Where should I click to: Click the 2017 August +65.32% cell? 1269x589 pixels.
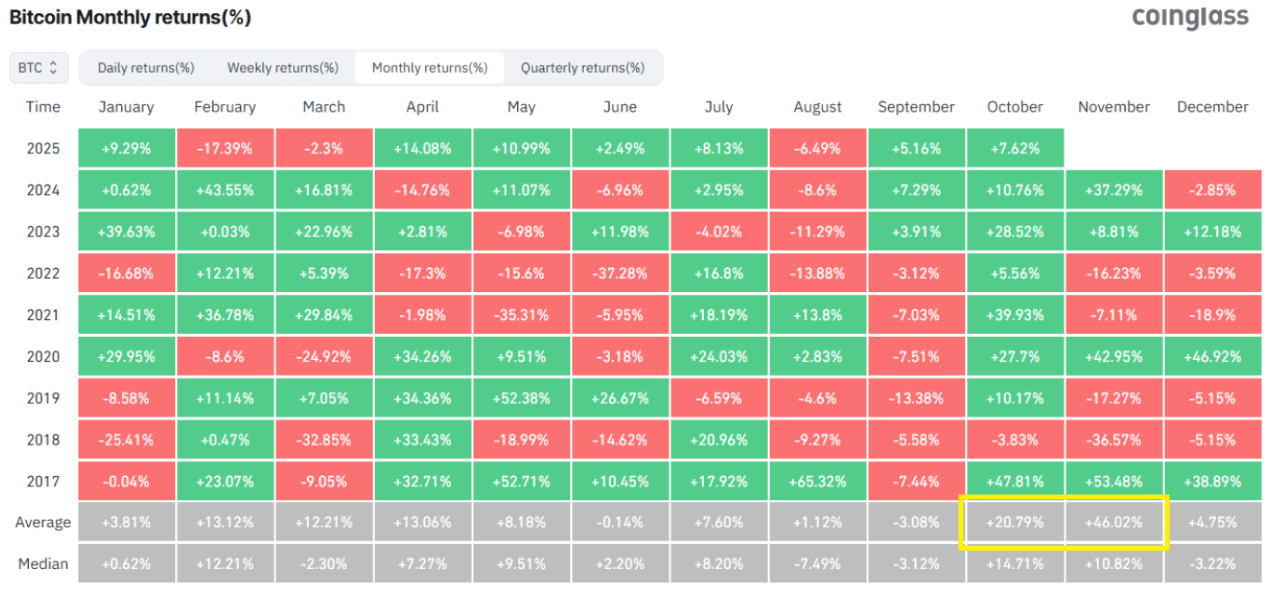[x=817, y=481]
